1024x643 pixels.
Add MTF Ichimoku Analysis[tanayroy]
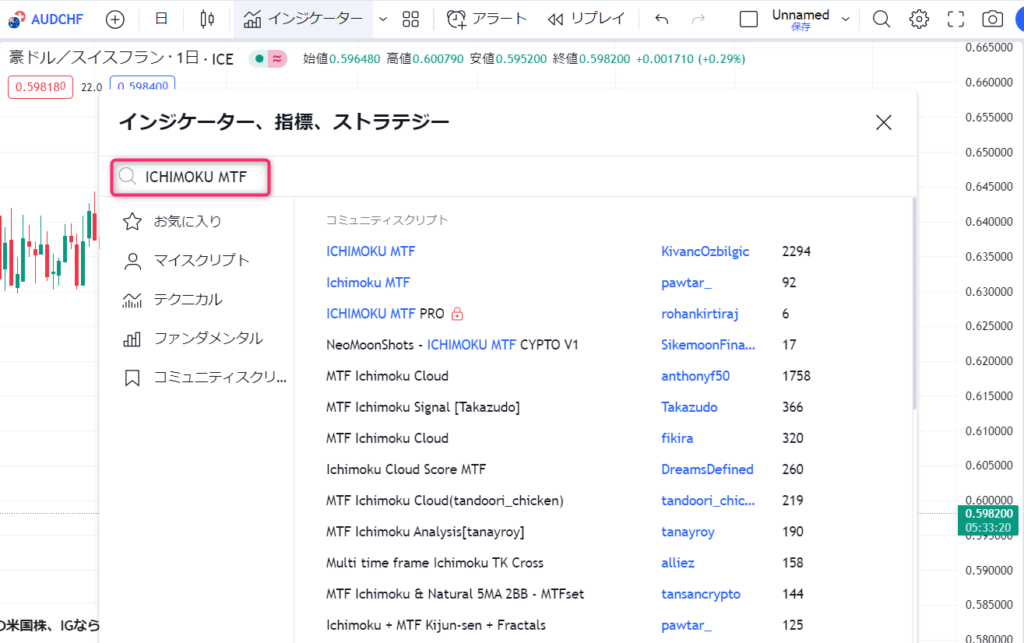[x=425, y=532]
